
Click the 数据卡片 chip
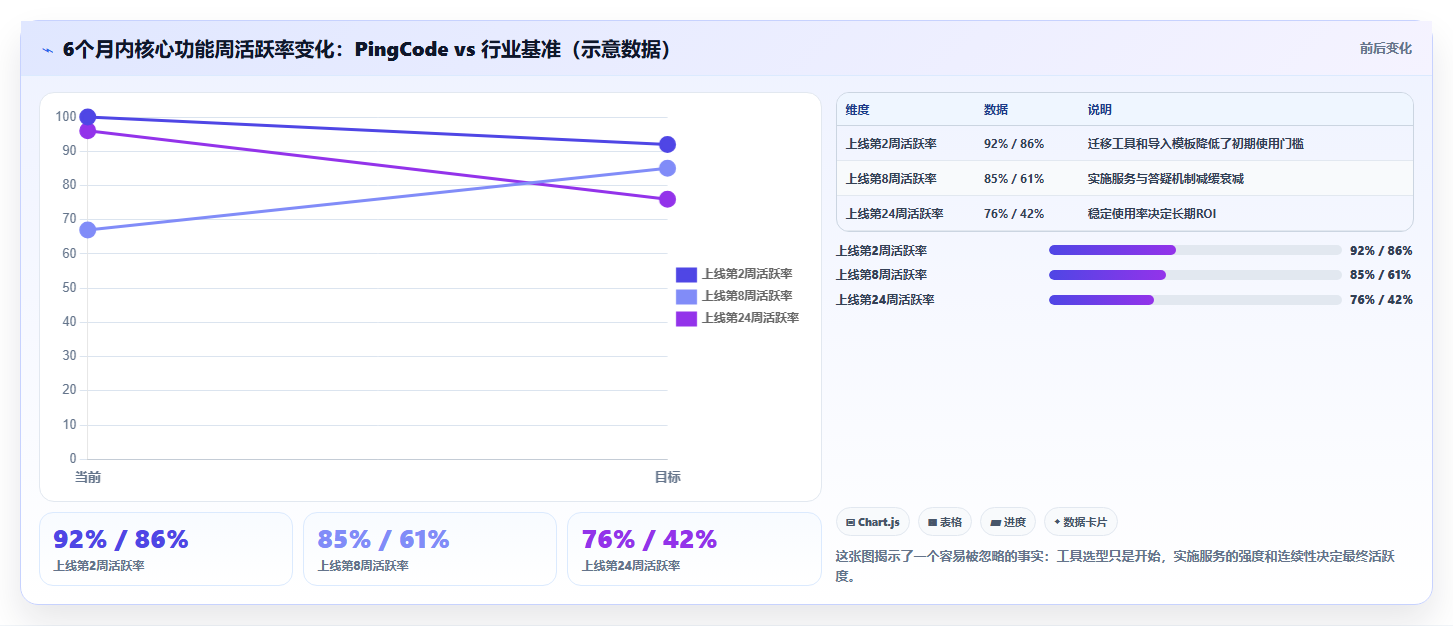click(1080, 522)
